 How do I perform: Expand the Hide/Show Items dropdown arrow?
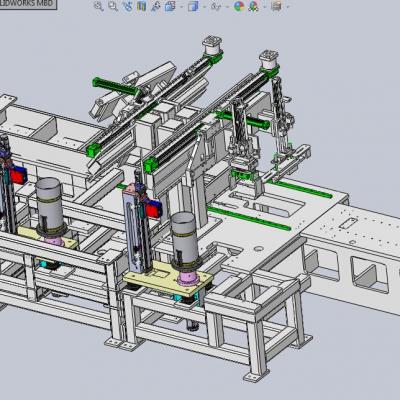pyautogui.click(x=227, y=7)
